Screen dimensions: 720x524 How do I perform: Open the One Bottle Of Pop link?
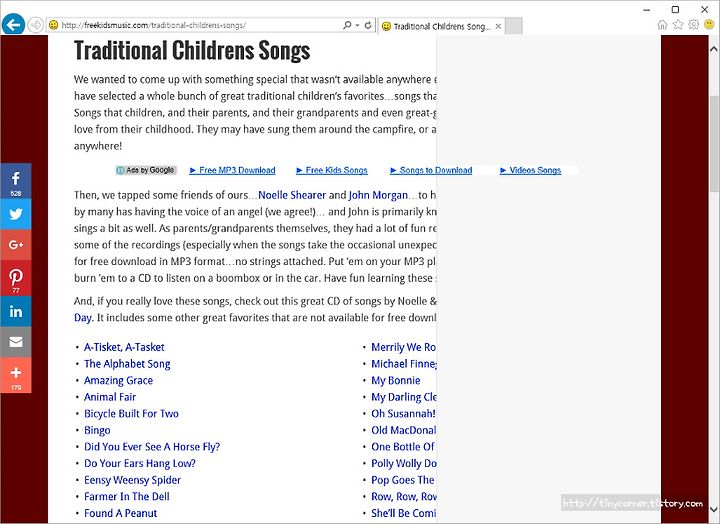[403, 447]
